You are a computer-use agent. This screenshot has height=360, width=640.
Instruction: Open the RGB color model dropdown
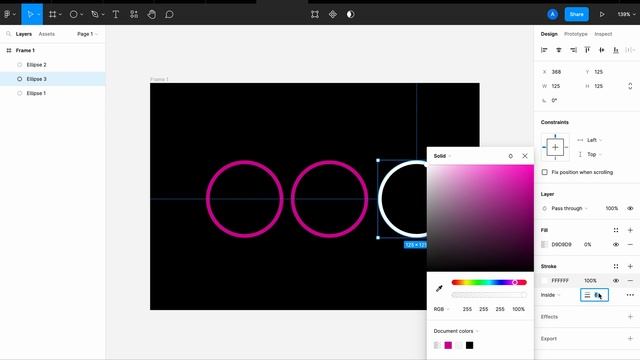(x=441, y=309)
